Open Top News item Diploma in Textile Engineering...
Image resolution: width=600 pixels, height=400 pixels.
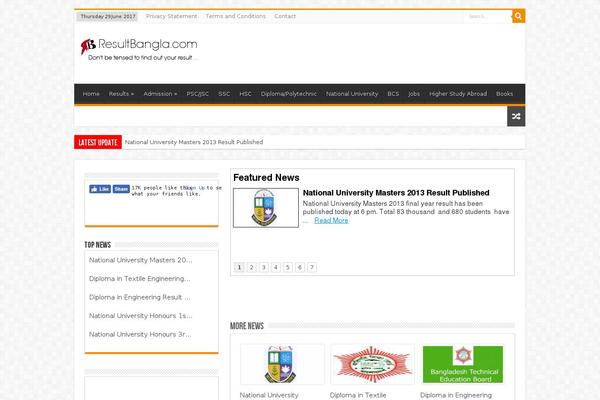point(139,279)
